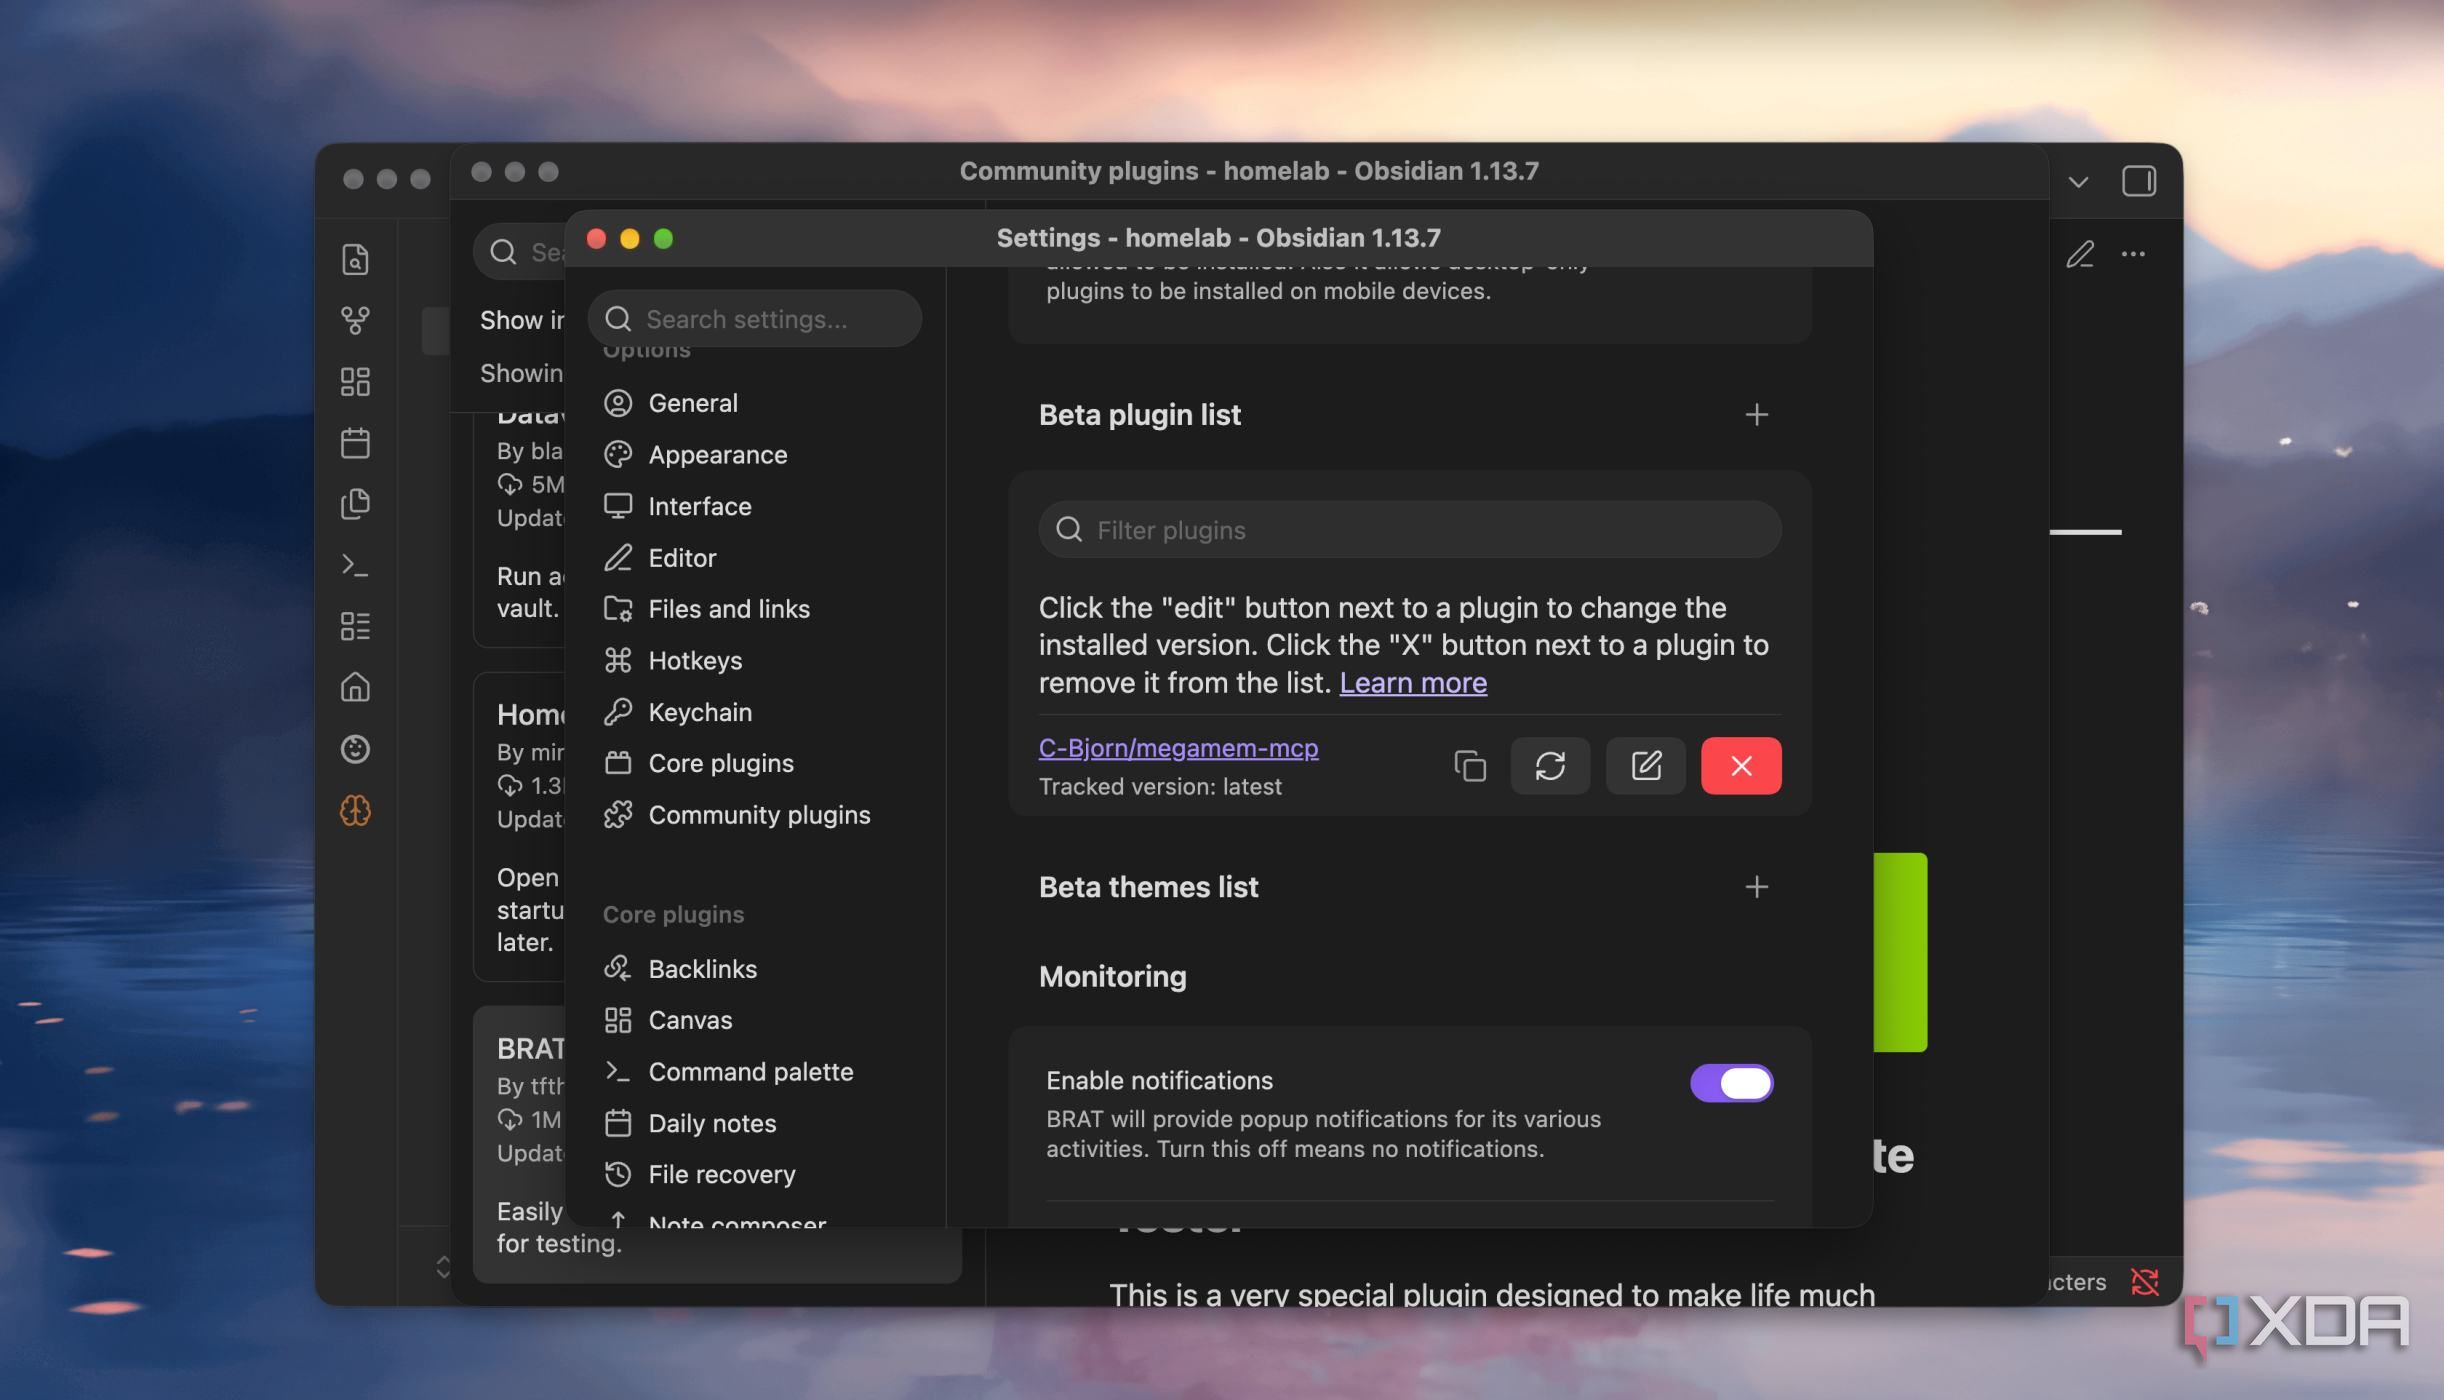Viewport: 2444px width, 1400px height.
Task: Add a beta theme with the plus icon
Action: point(1756,887)
